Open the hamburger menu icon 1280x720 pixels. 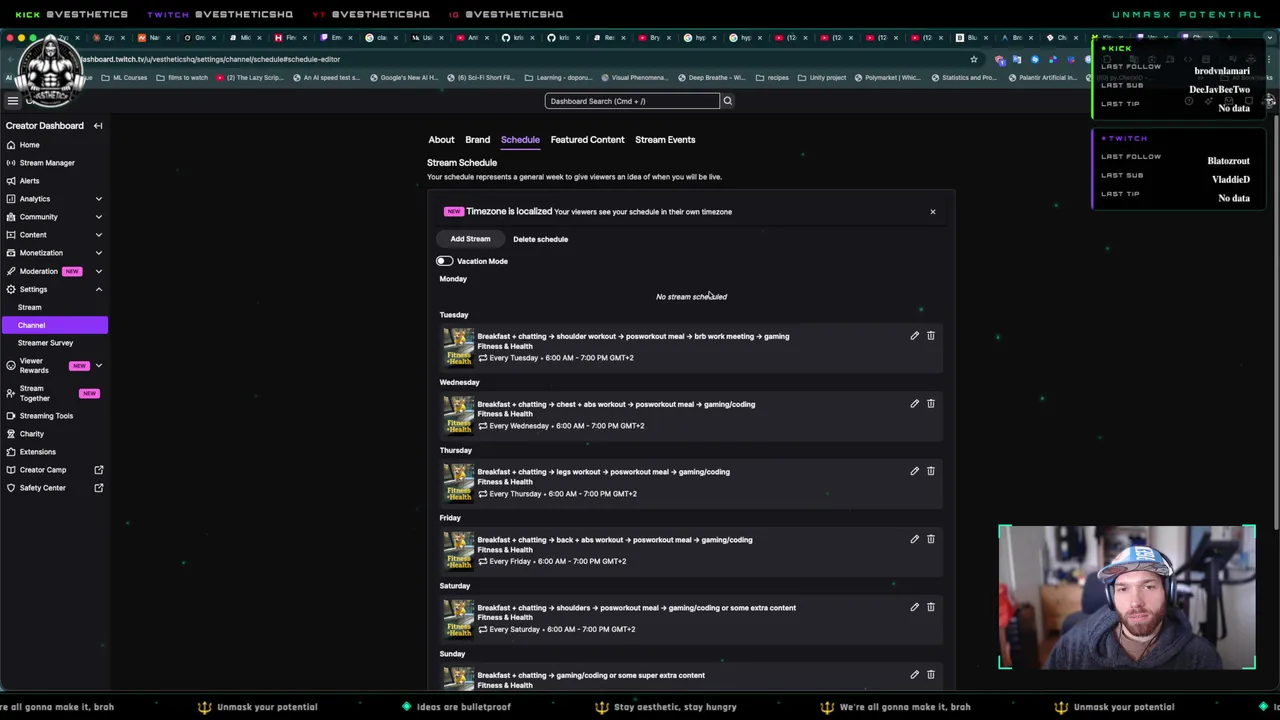coord(13,101)
